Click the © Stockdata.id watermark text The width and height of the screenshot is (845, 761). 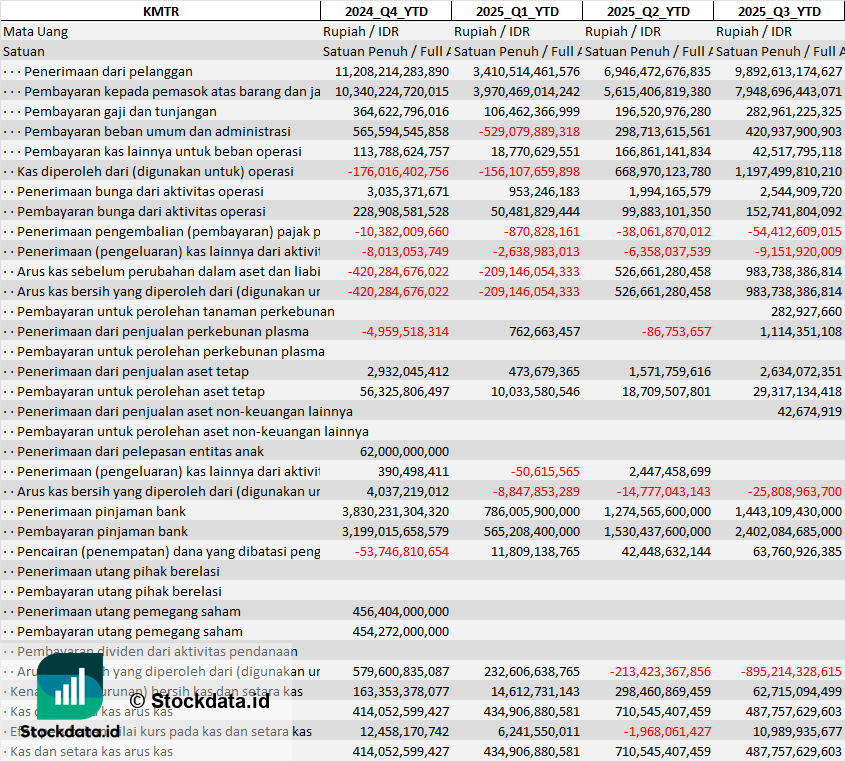(x=199, y=700)
